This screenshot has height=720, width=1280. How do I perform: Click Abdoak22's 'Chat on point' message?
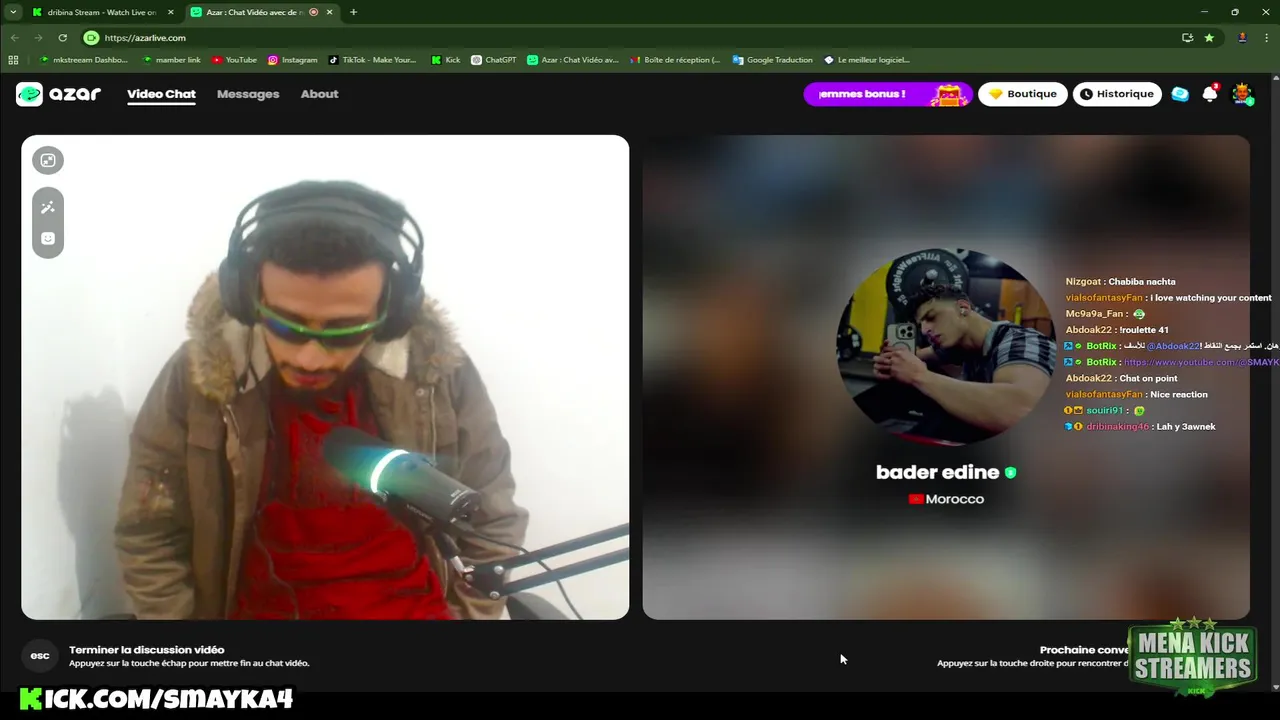1121,378
